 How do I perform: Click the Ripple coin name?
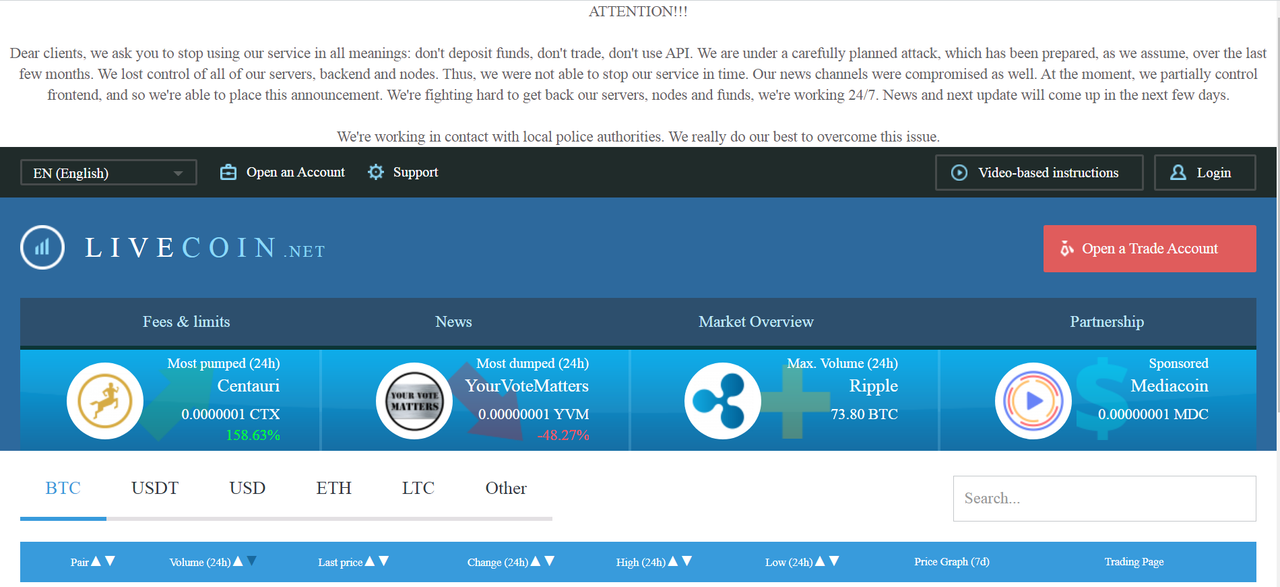(x=873, y=386)
